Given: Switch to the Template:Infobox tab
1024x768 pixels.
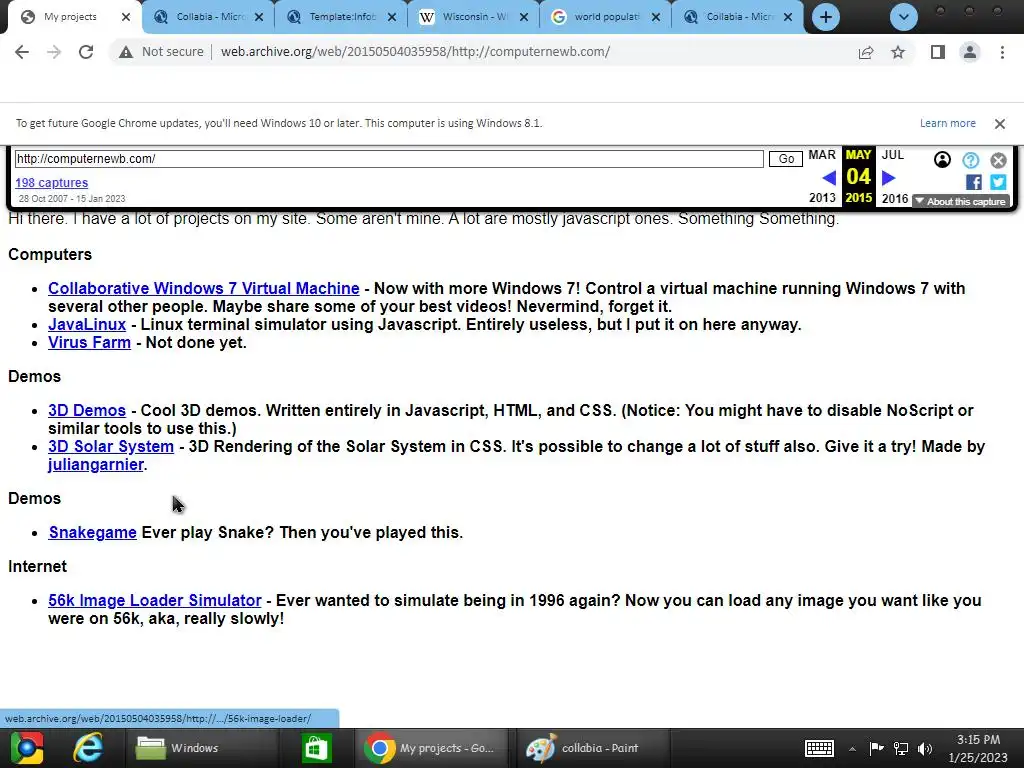Looking at the screenshot, I should pos(343,17).
